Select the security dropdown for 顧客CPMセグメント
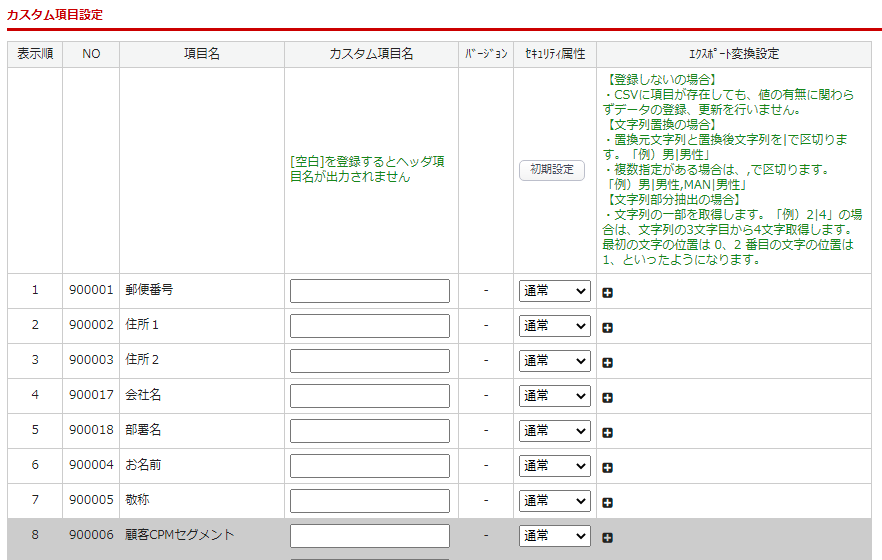 (554, 536)
